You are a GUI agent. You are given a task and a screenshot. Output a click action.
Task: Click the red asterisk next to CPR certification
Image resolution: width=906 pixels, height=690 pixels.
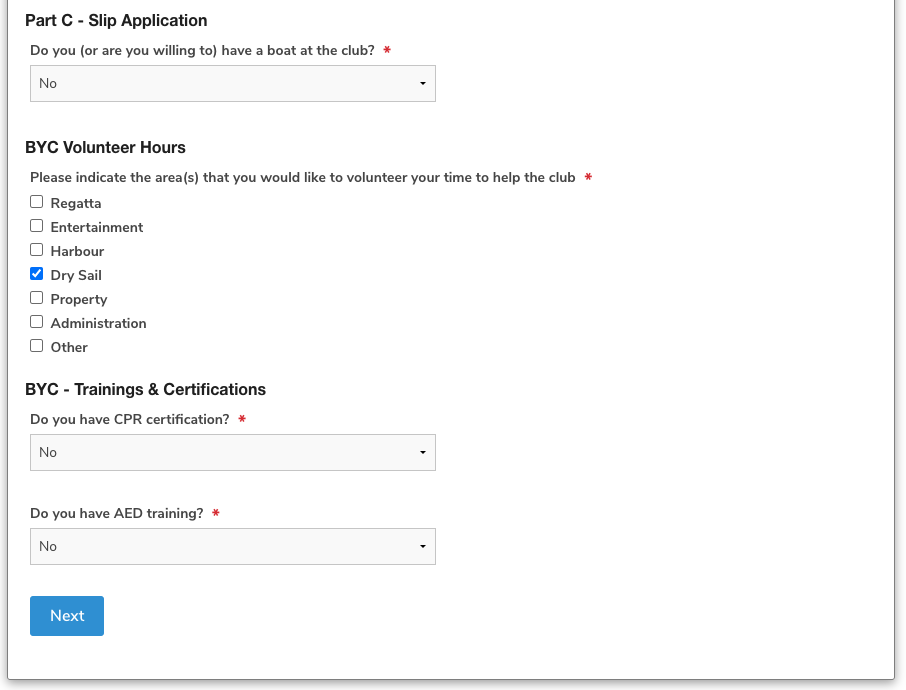click(x=242, y=420)
